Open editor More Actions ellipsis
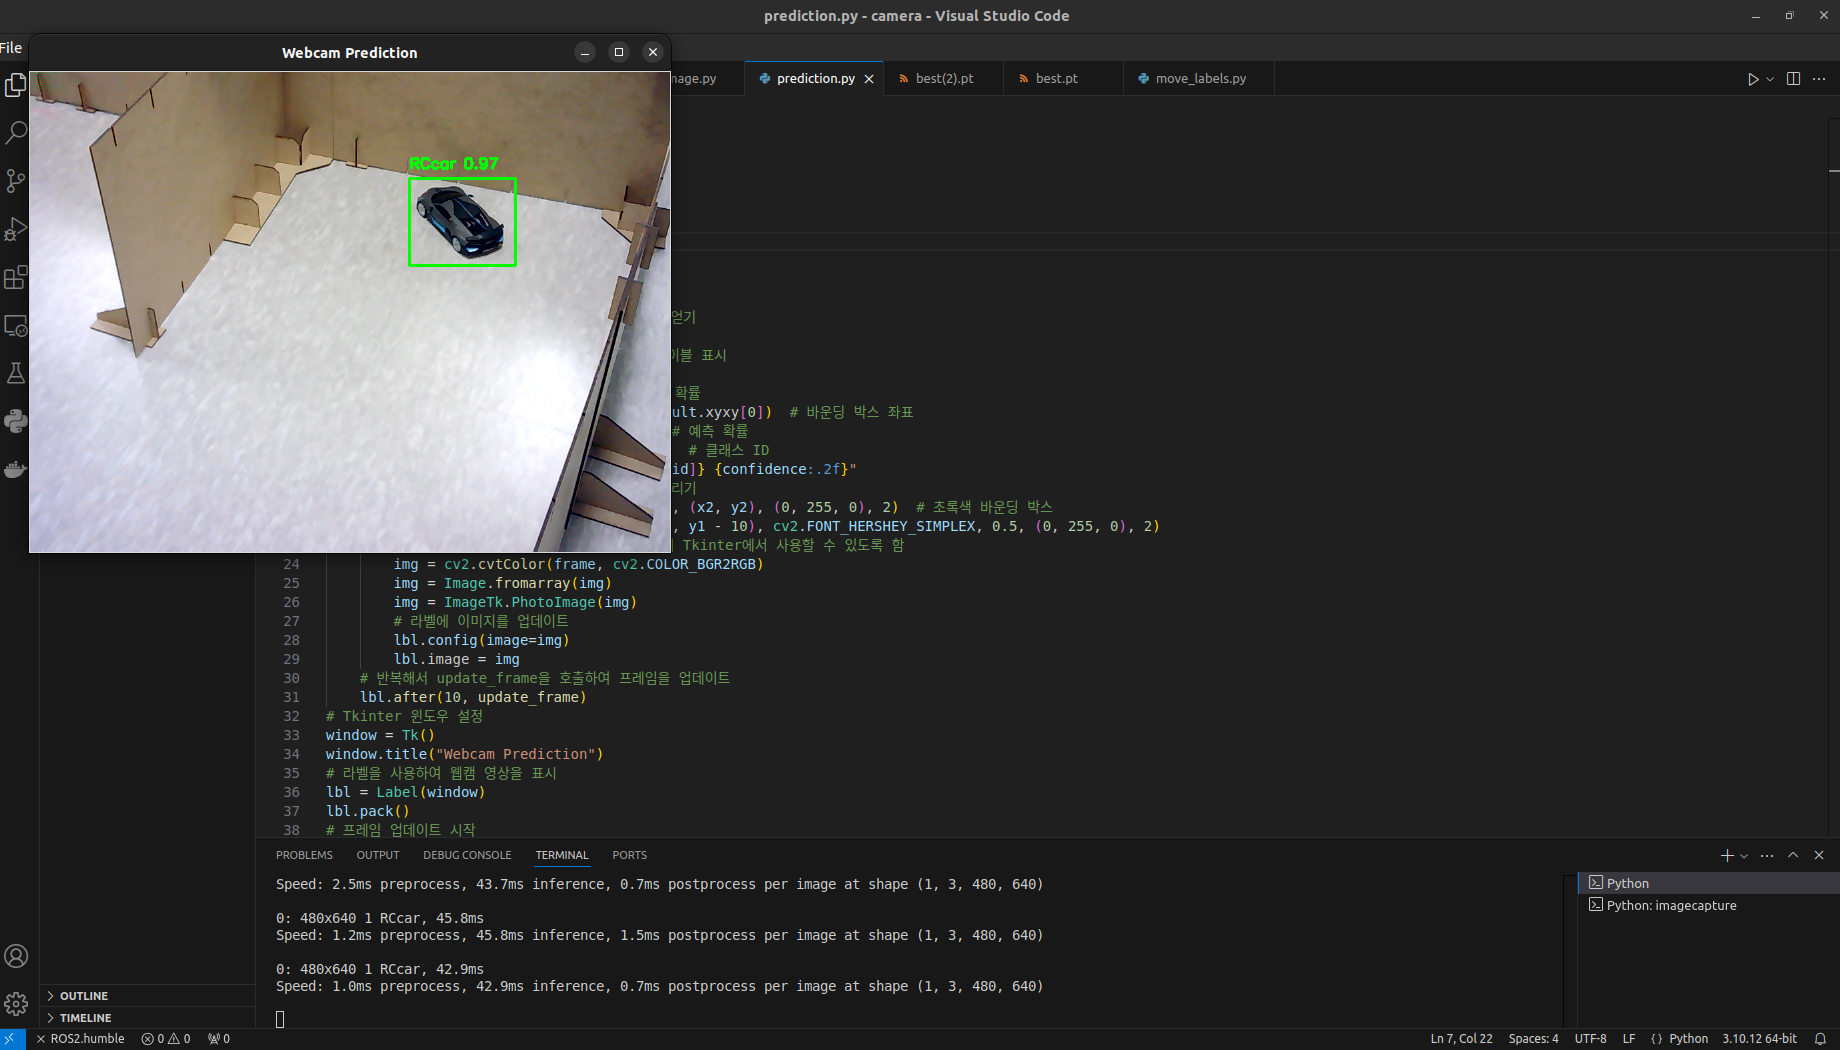Image resolution: width=1840 pixels, height=1050 pixels. [1819, 79]
